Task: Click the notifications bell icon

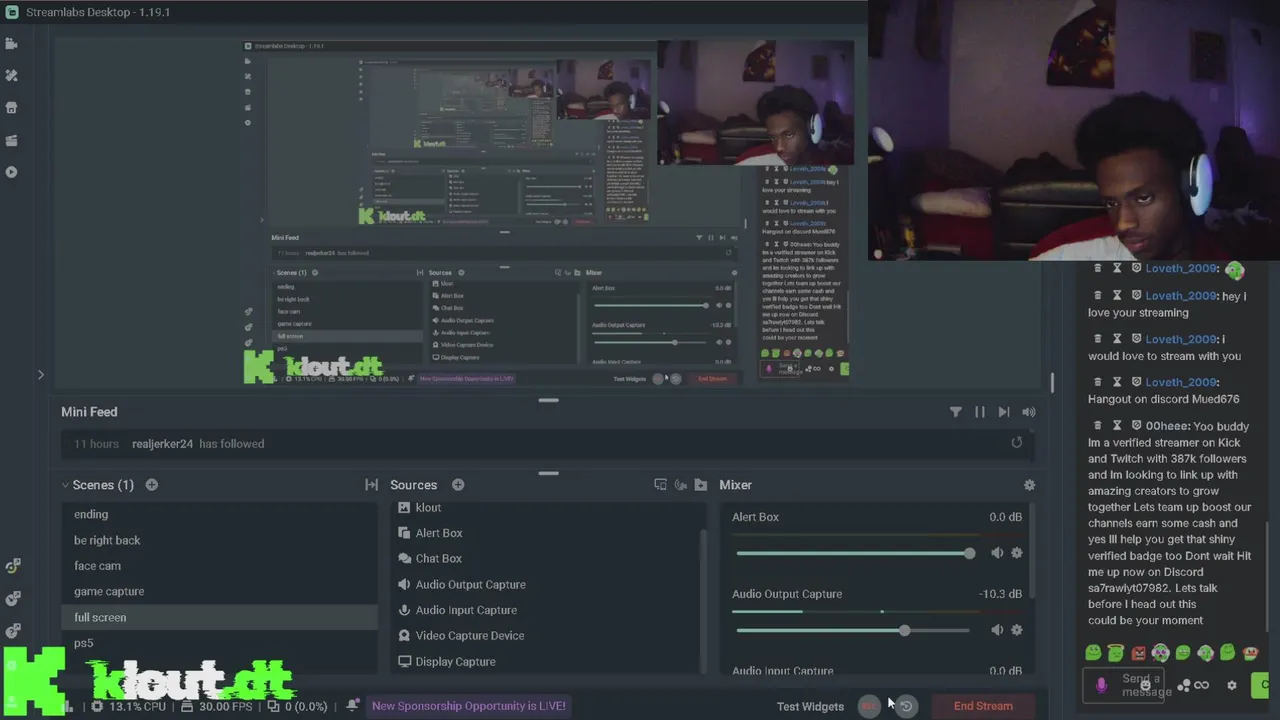Action: click(x=352, y=706)
